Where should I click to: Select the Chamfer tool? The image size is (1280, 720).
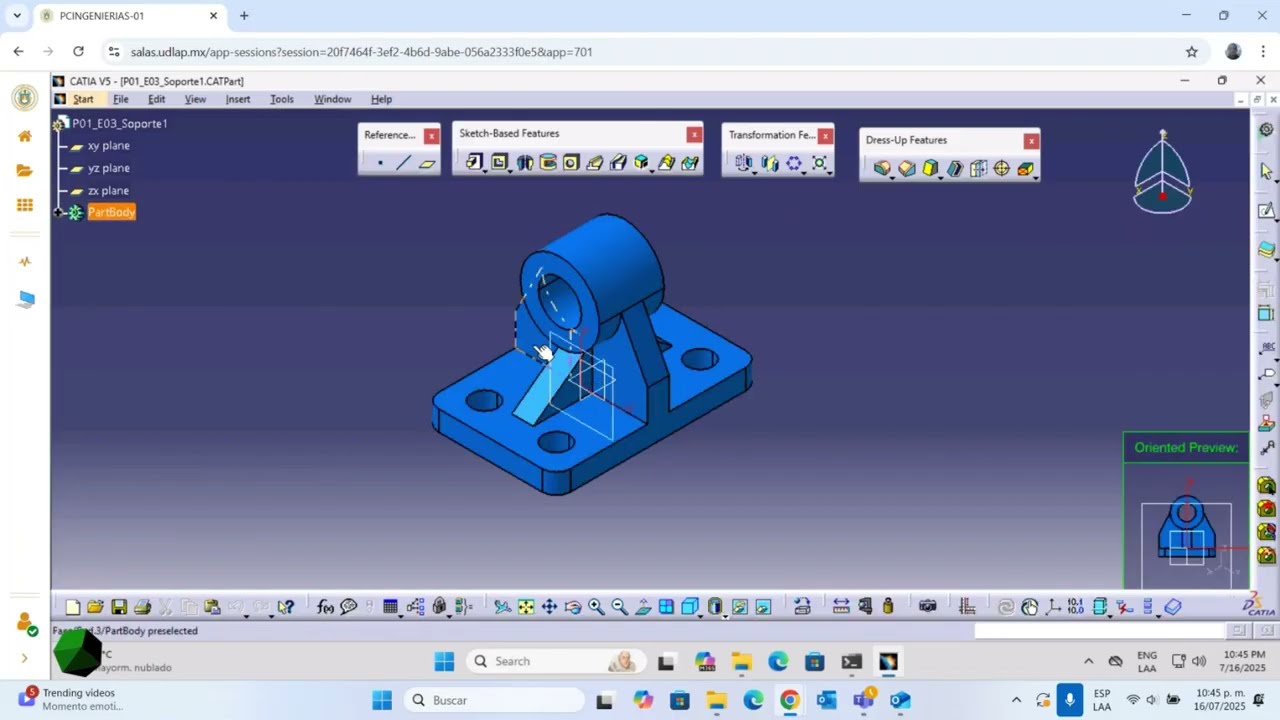907,168
